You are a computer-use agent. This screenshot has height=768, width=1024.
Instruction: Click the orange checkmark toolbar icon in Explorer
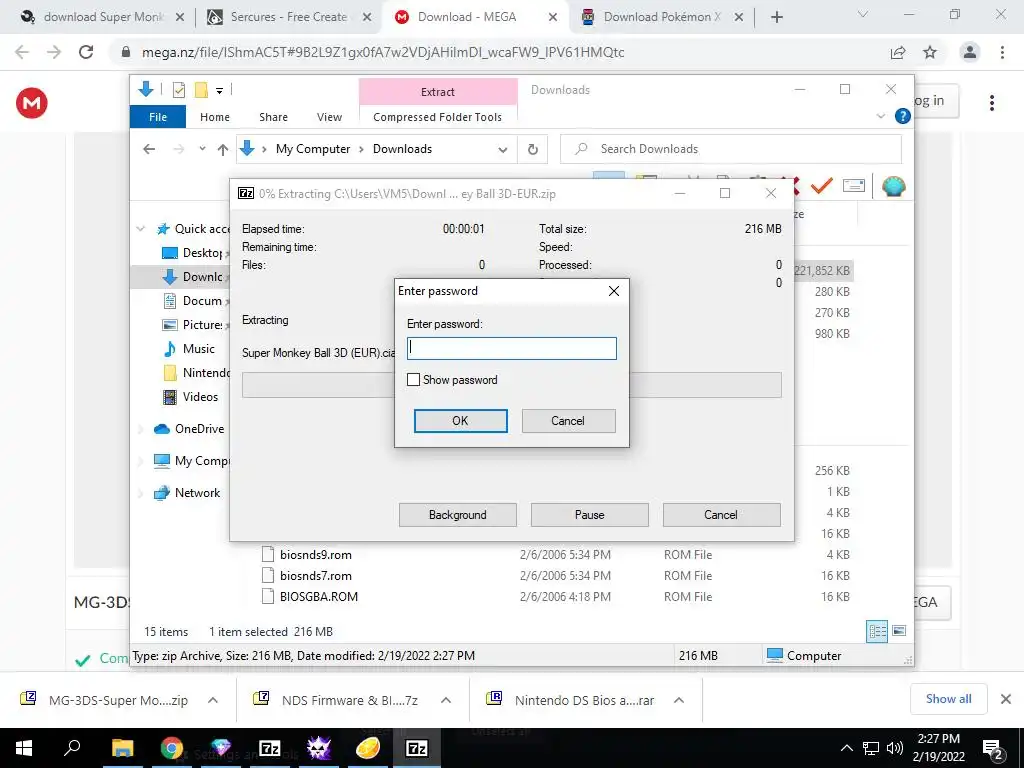click(822, 186)
